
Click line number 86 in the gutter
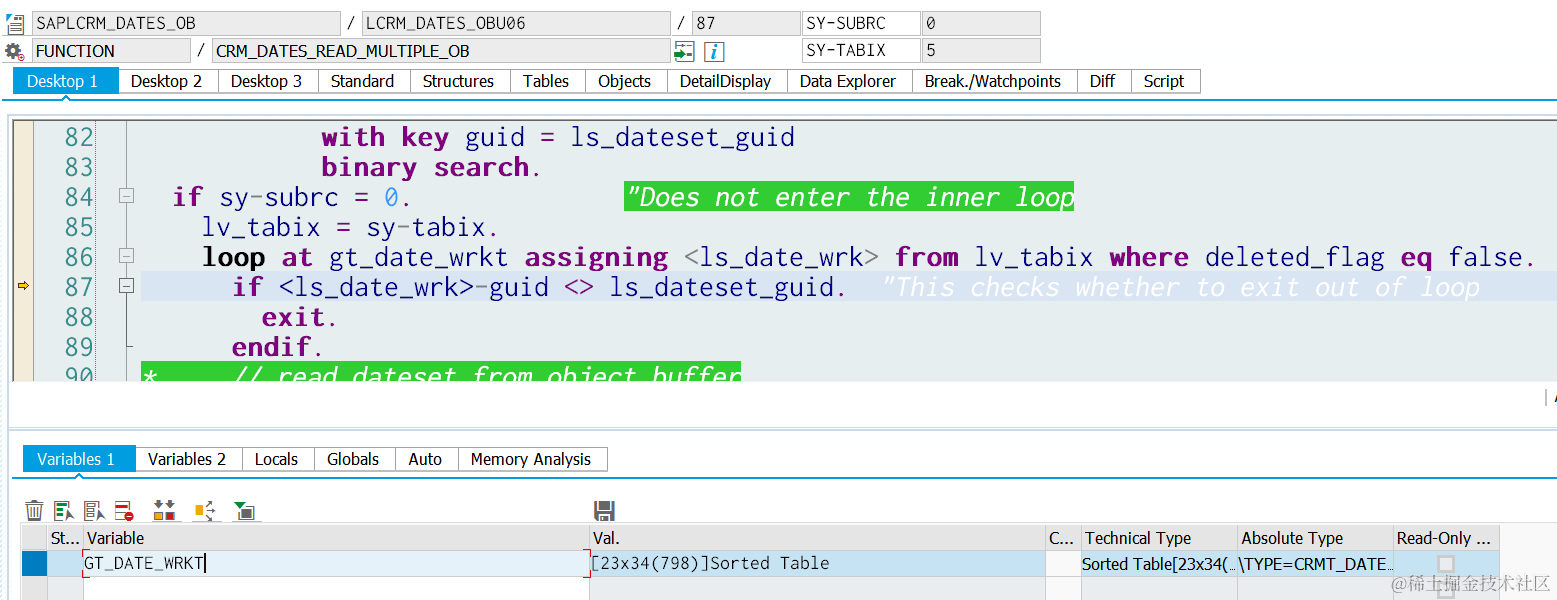(79, 257)
